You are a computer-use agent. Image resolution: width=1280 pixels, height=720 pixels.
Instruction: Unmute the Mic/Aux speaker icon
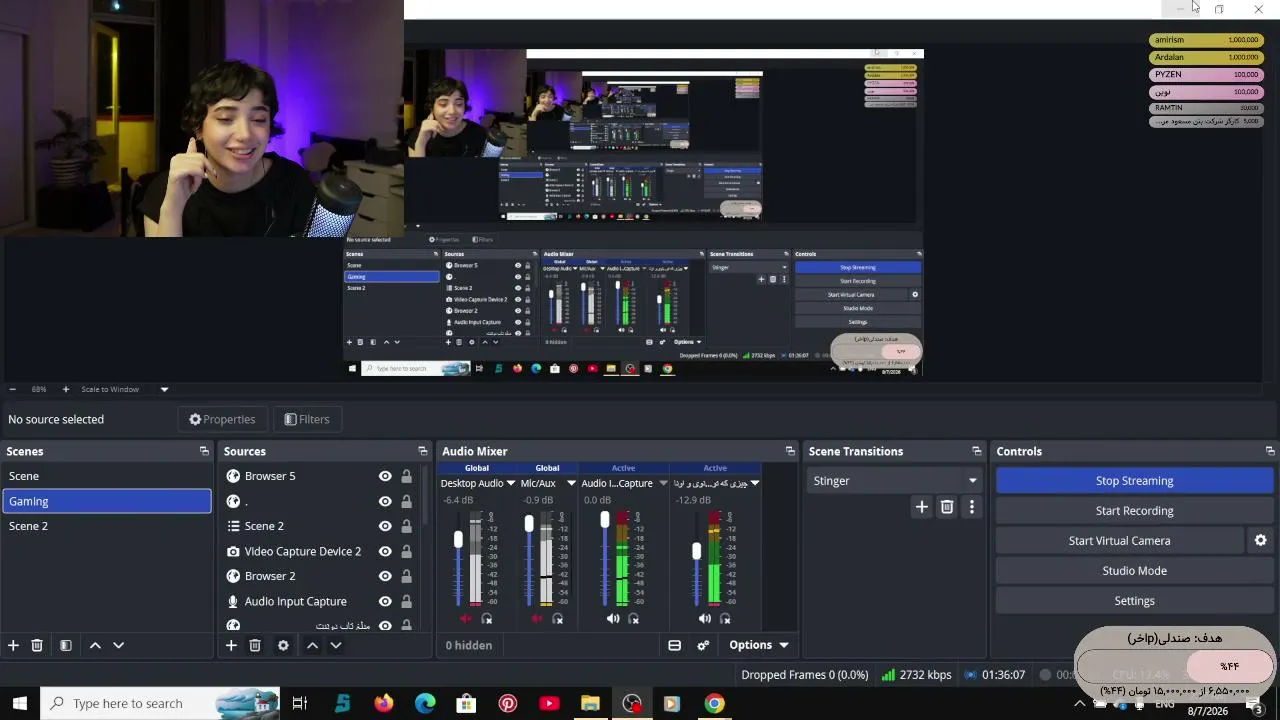pos(537,619)
